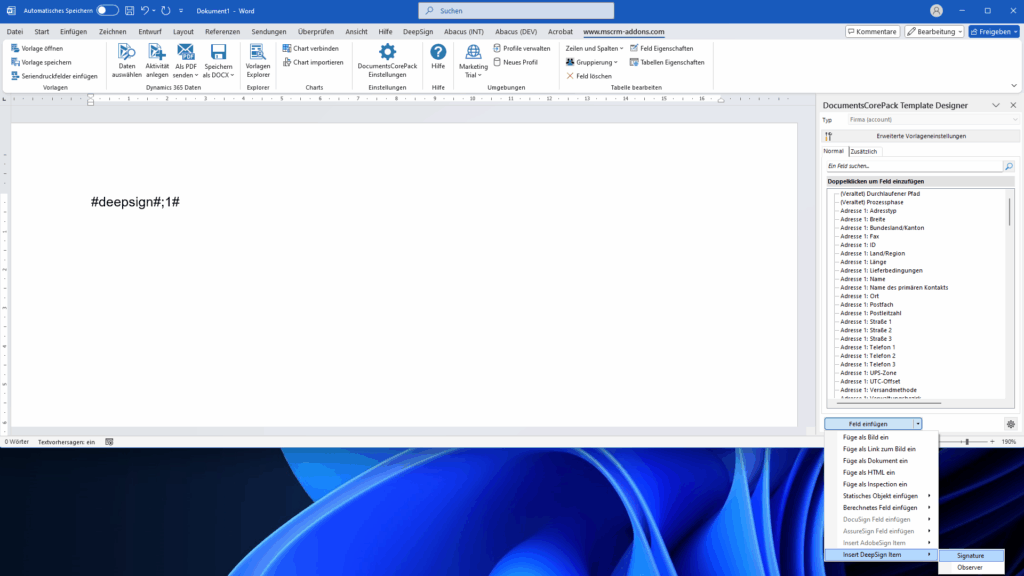Open the Zeilen und Spalten dropdown
The height and width of the screenshot is (576, 1024).
pos(594,48)
